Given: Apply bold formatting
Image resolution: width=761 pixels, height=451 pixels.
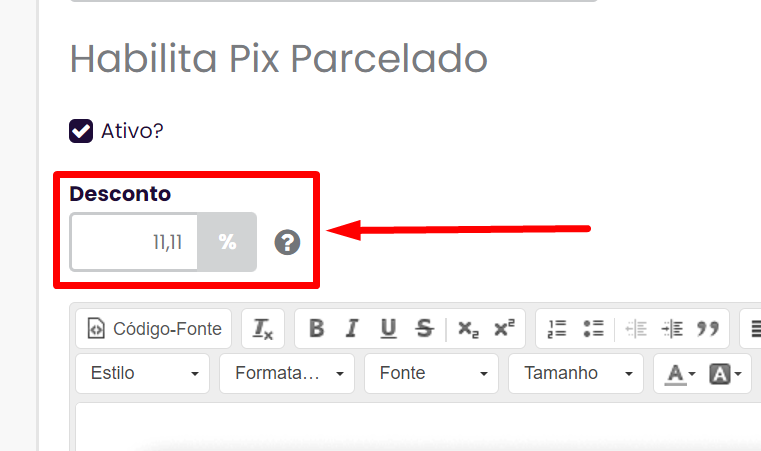Looking at the screenshot, I should tap(316, 329).
